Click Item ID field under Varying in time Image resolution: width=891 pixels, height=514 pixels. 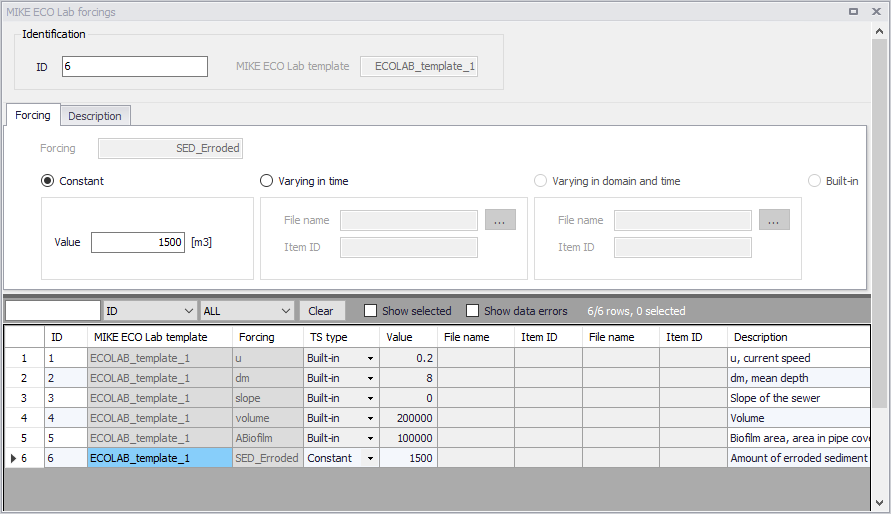[x=409, y=248]
